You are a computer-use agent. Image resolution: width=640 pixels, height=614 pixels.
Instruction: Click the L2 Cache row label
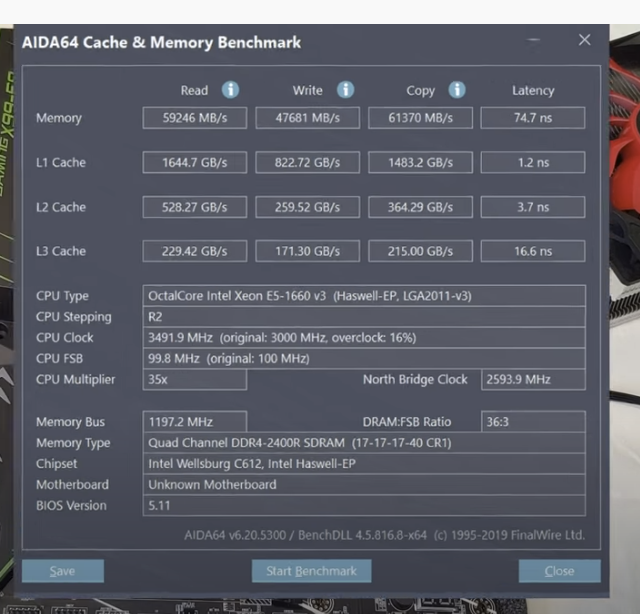coord(61,207)
